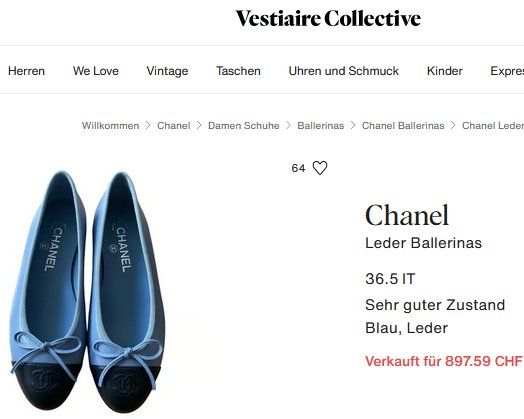Go to Chanel Ballerinas breadcrumb
The image size is (524, 419).
(403, 126)
